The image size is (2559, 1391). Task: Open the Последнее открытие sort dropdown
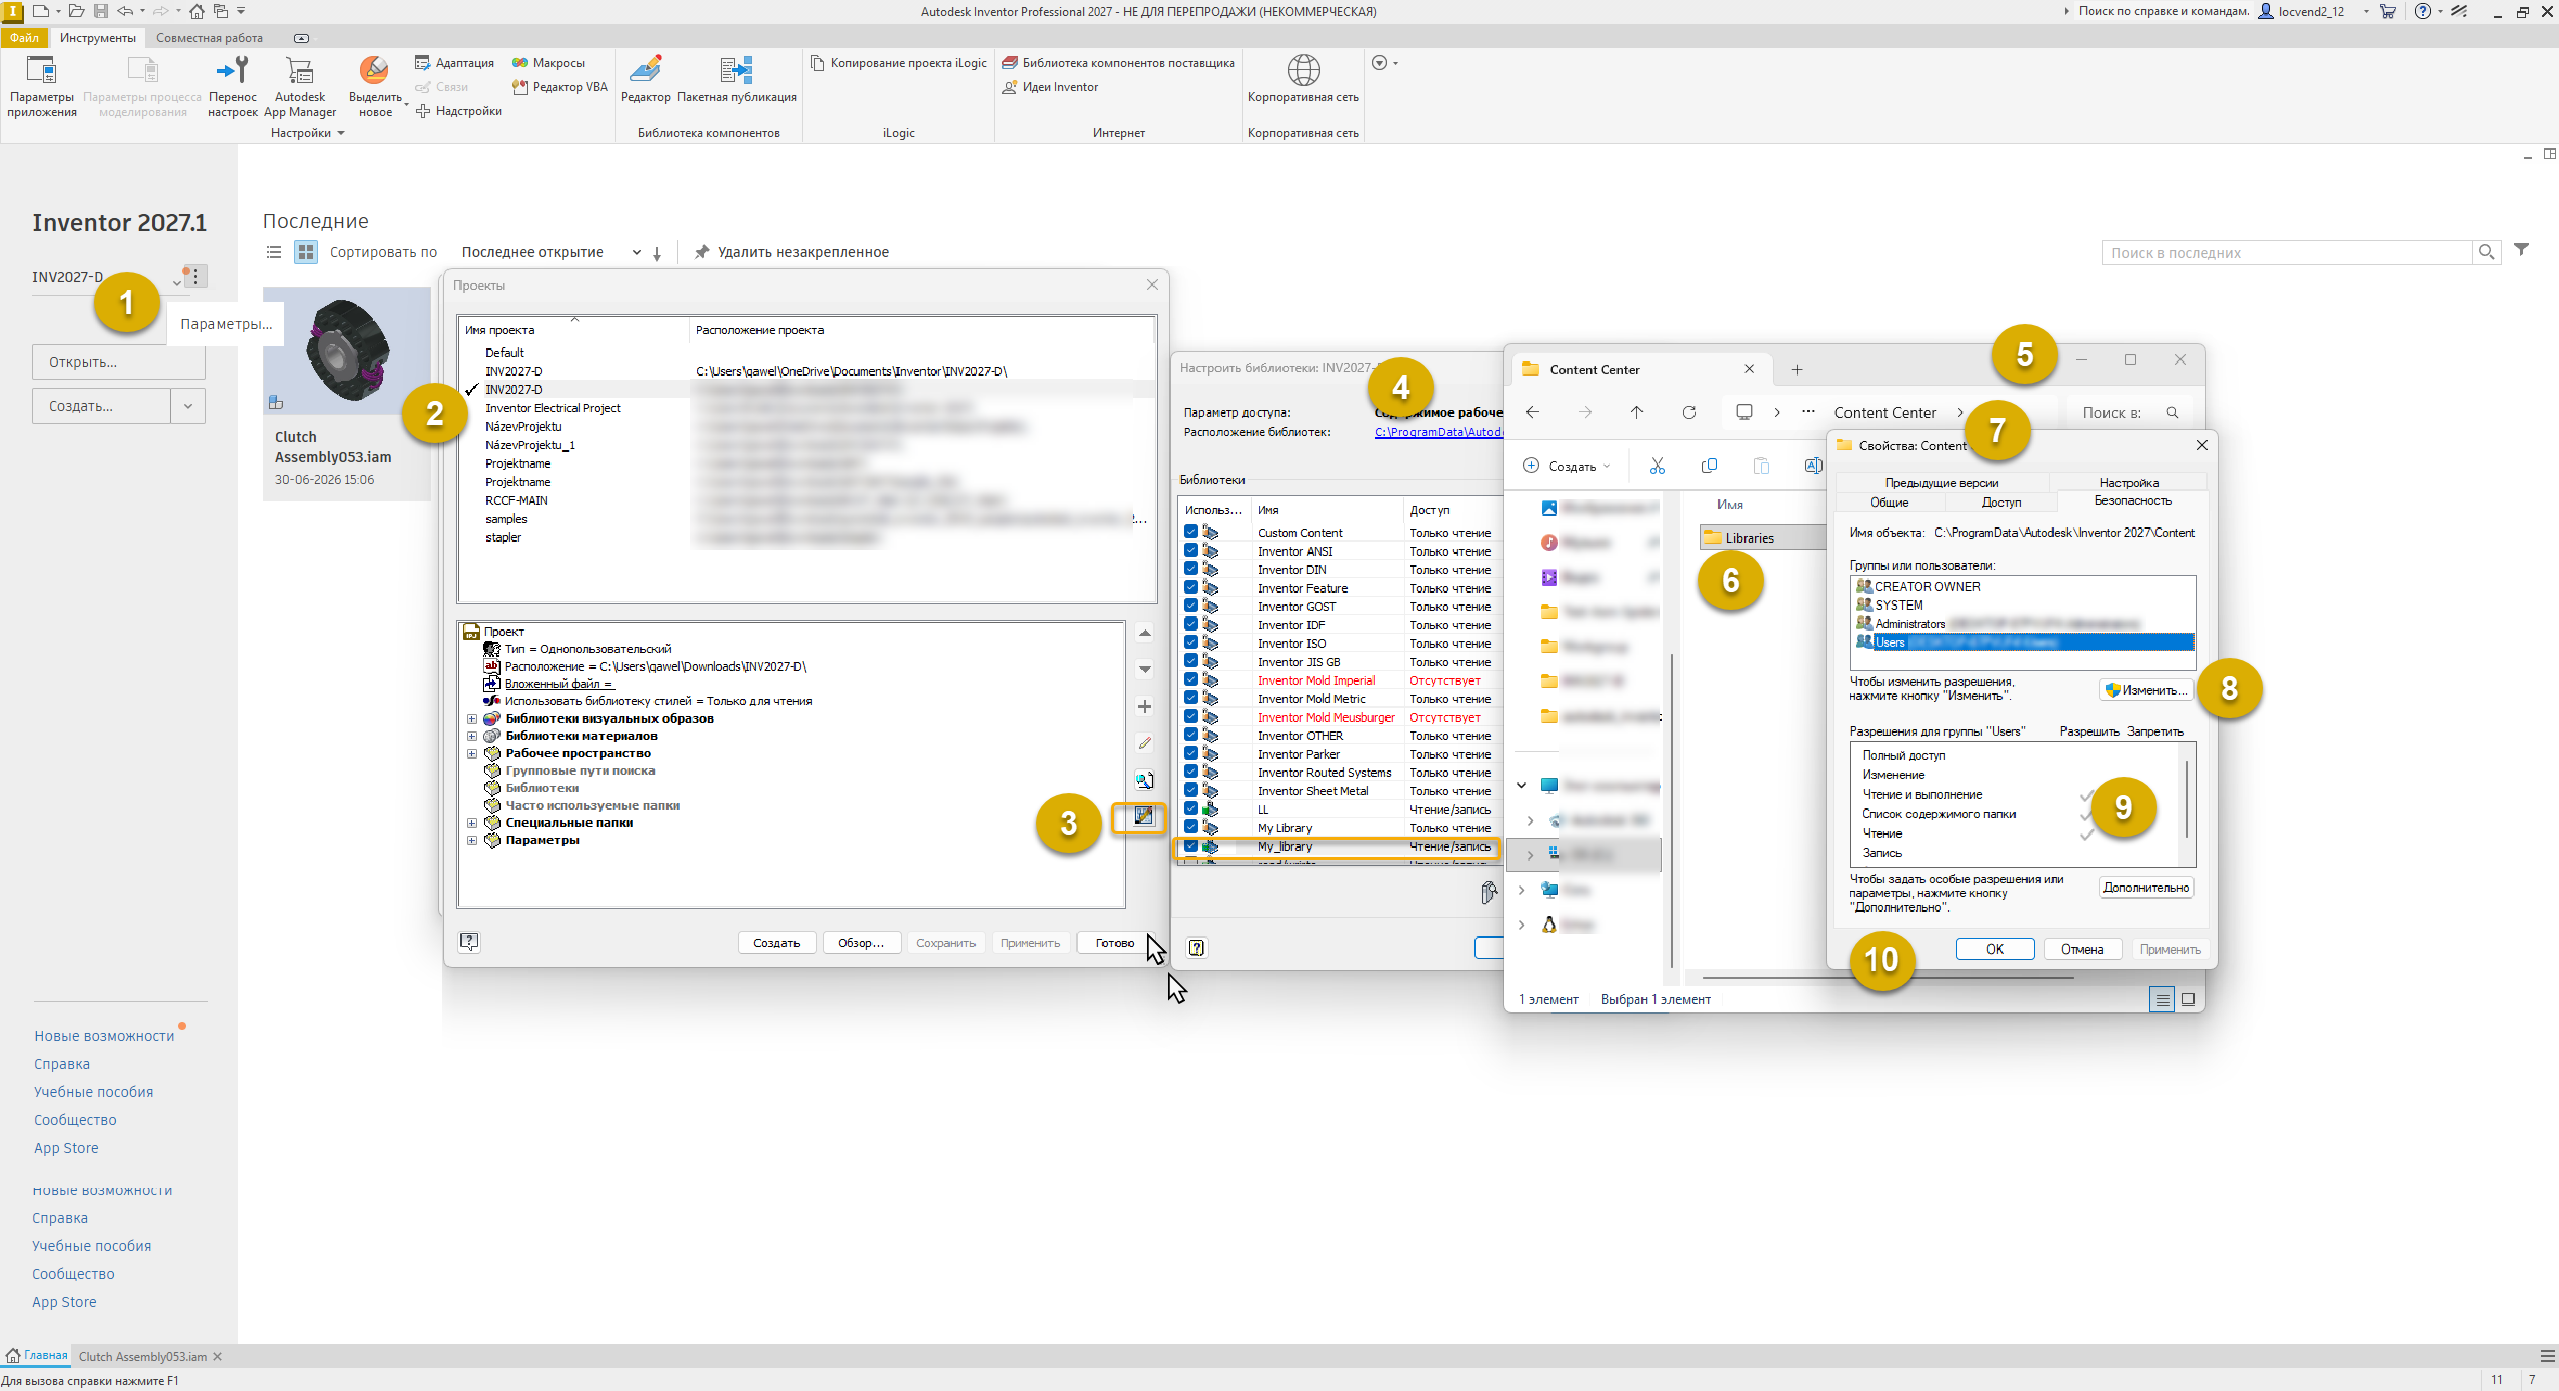pos(551,252)
